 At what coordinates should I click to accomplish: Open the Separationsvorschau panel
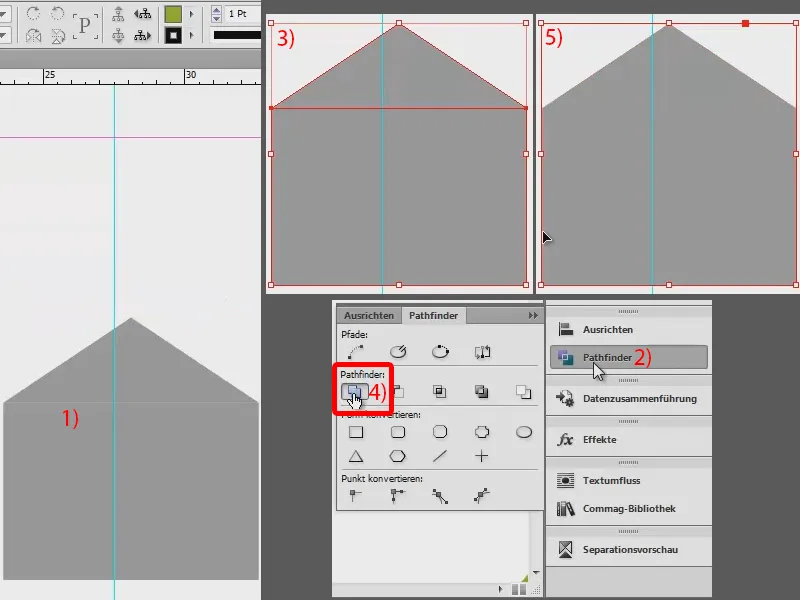pos(629,549)
